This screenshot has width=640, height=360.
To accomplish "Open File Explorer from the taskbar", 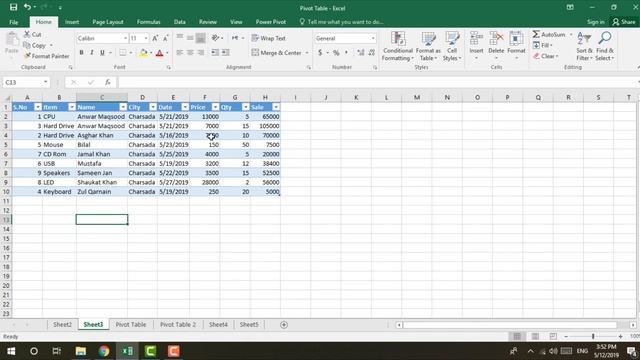I will [x=81, y=351].
